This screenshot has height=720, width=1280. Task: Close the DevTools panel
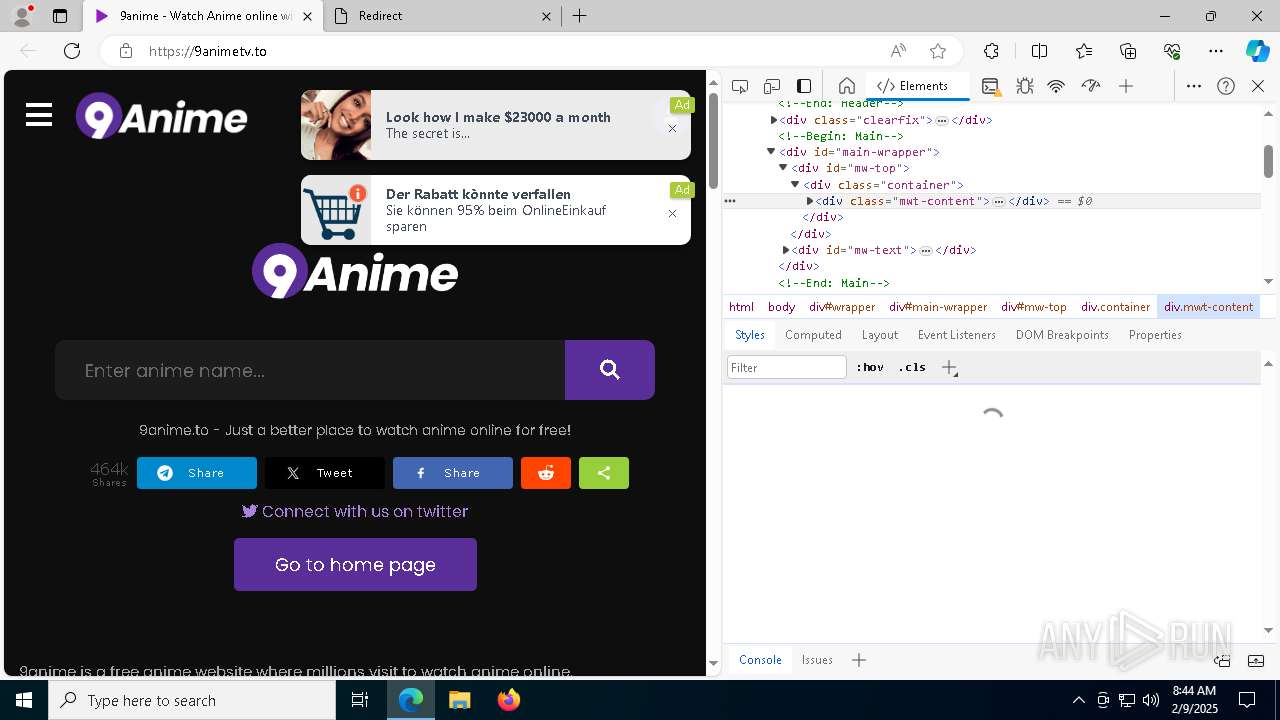click(x=1258, y=86)
